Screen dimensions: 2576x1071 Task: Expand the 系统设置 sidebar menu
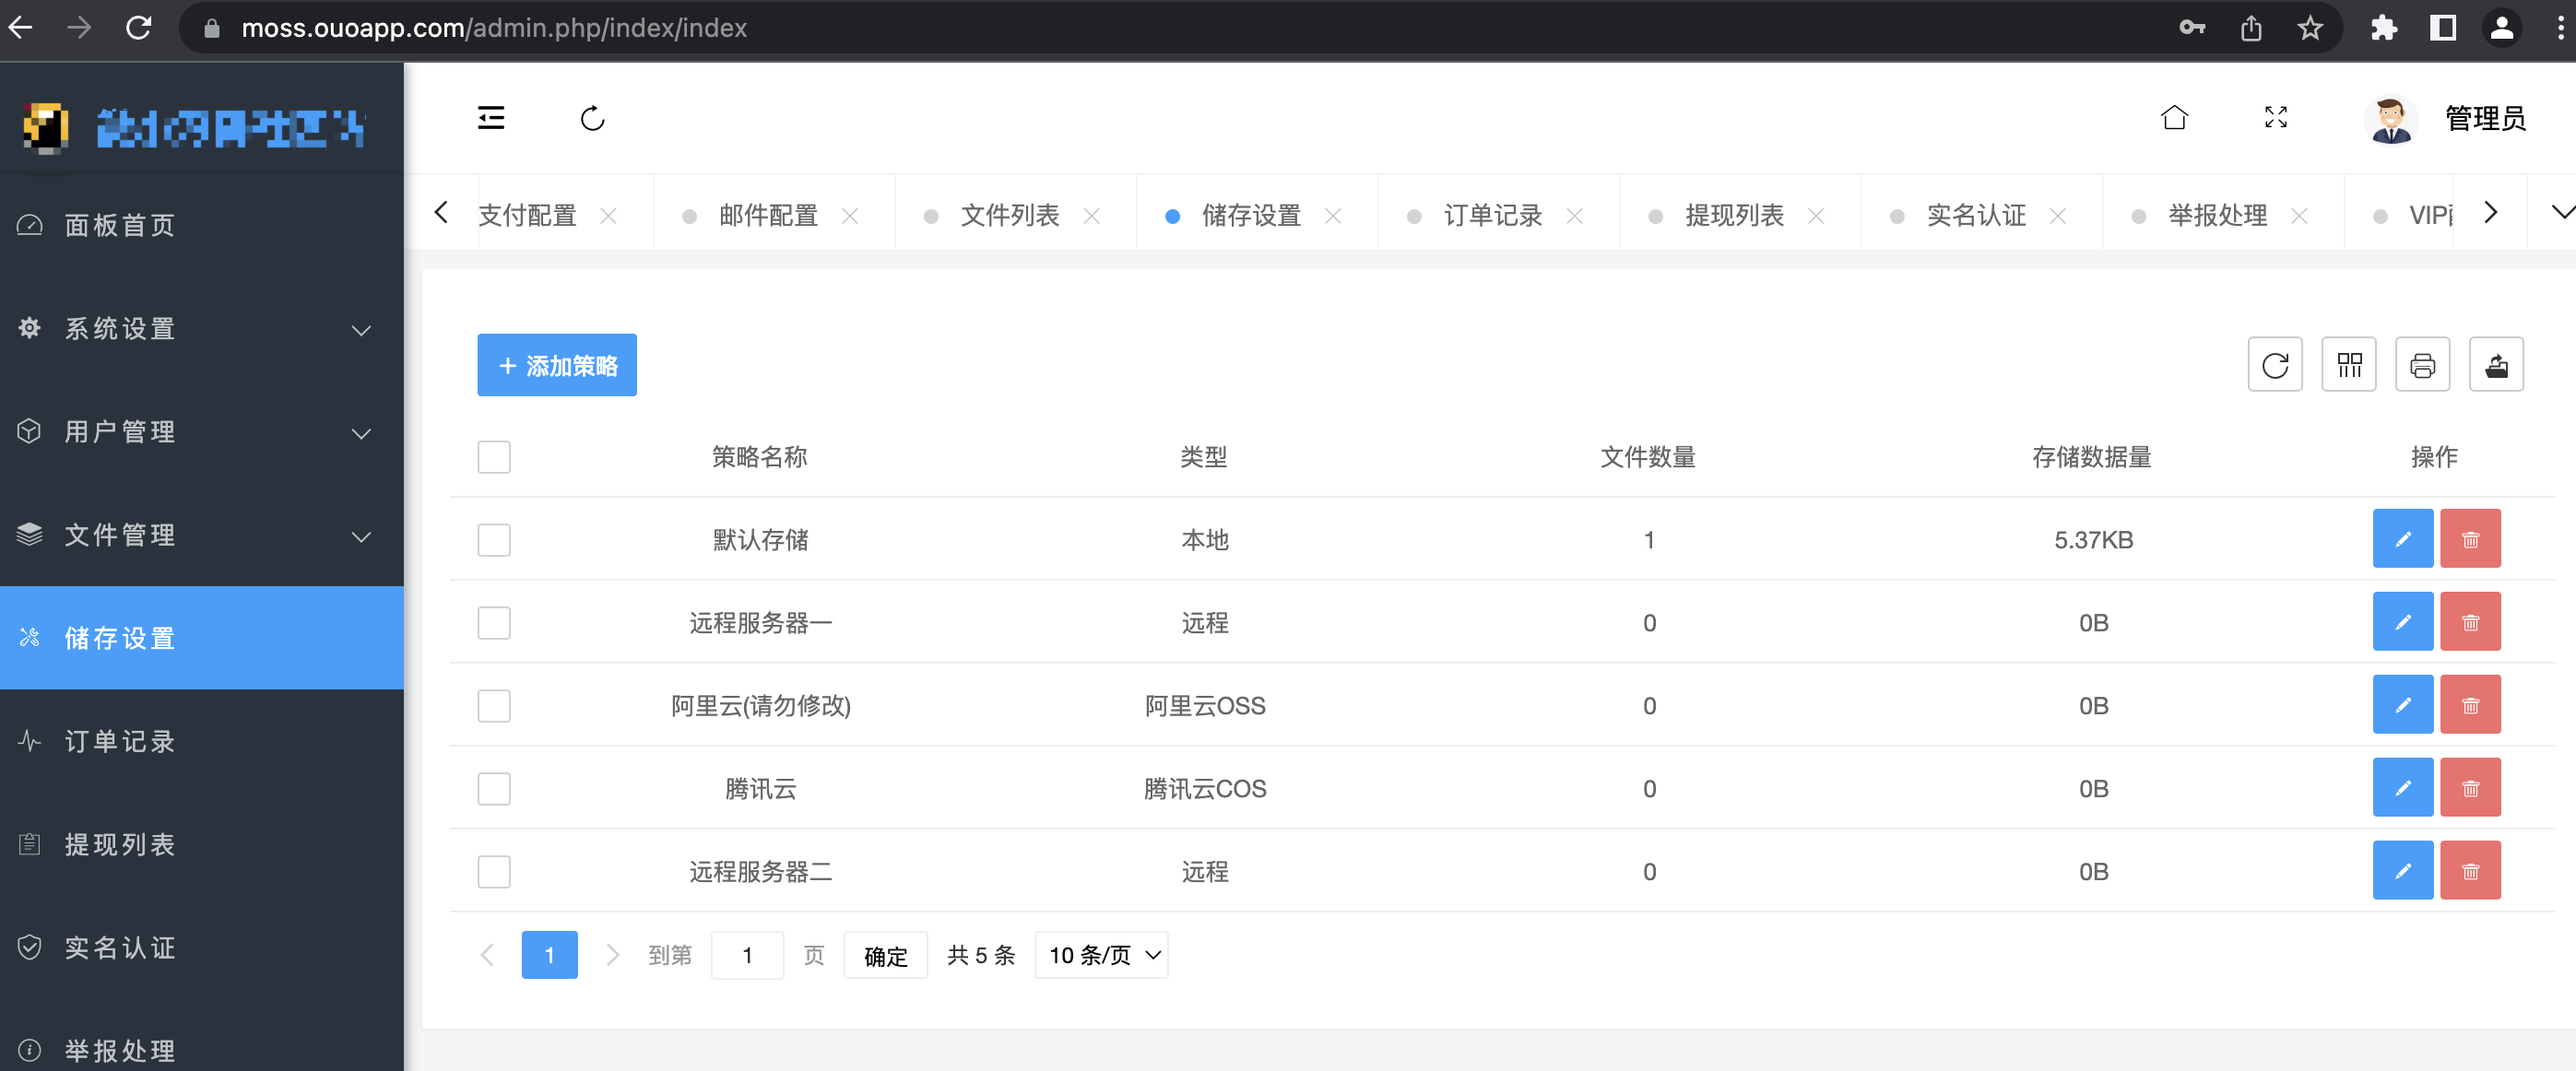point(201,329)
